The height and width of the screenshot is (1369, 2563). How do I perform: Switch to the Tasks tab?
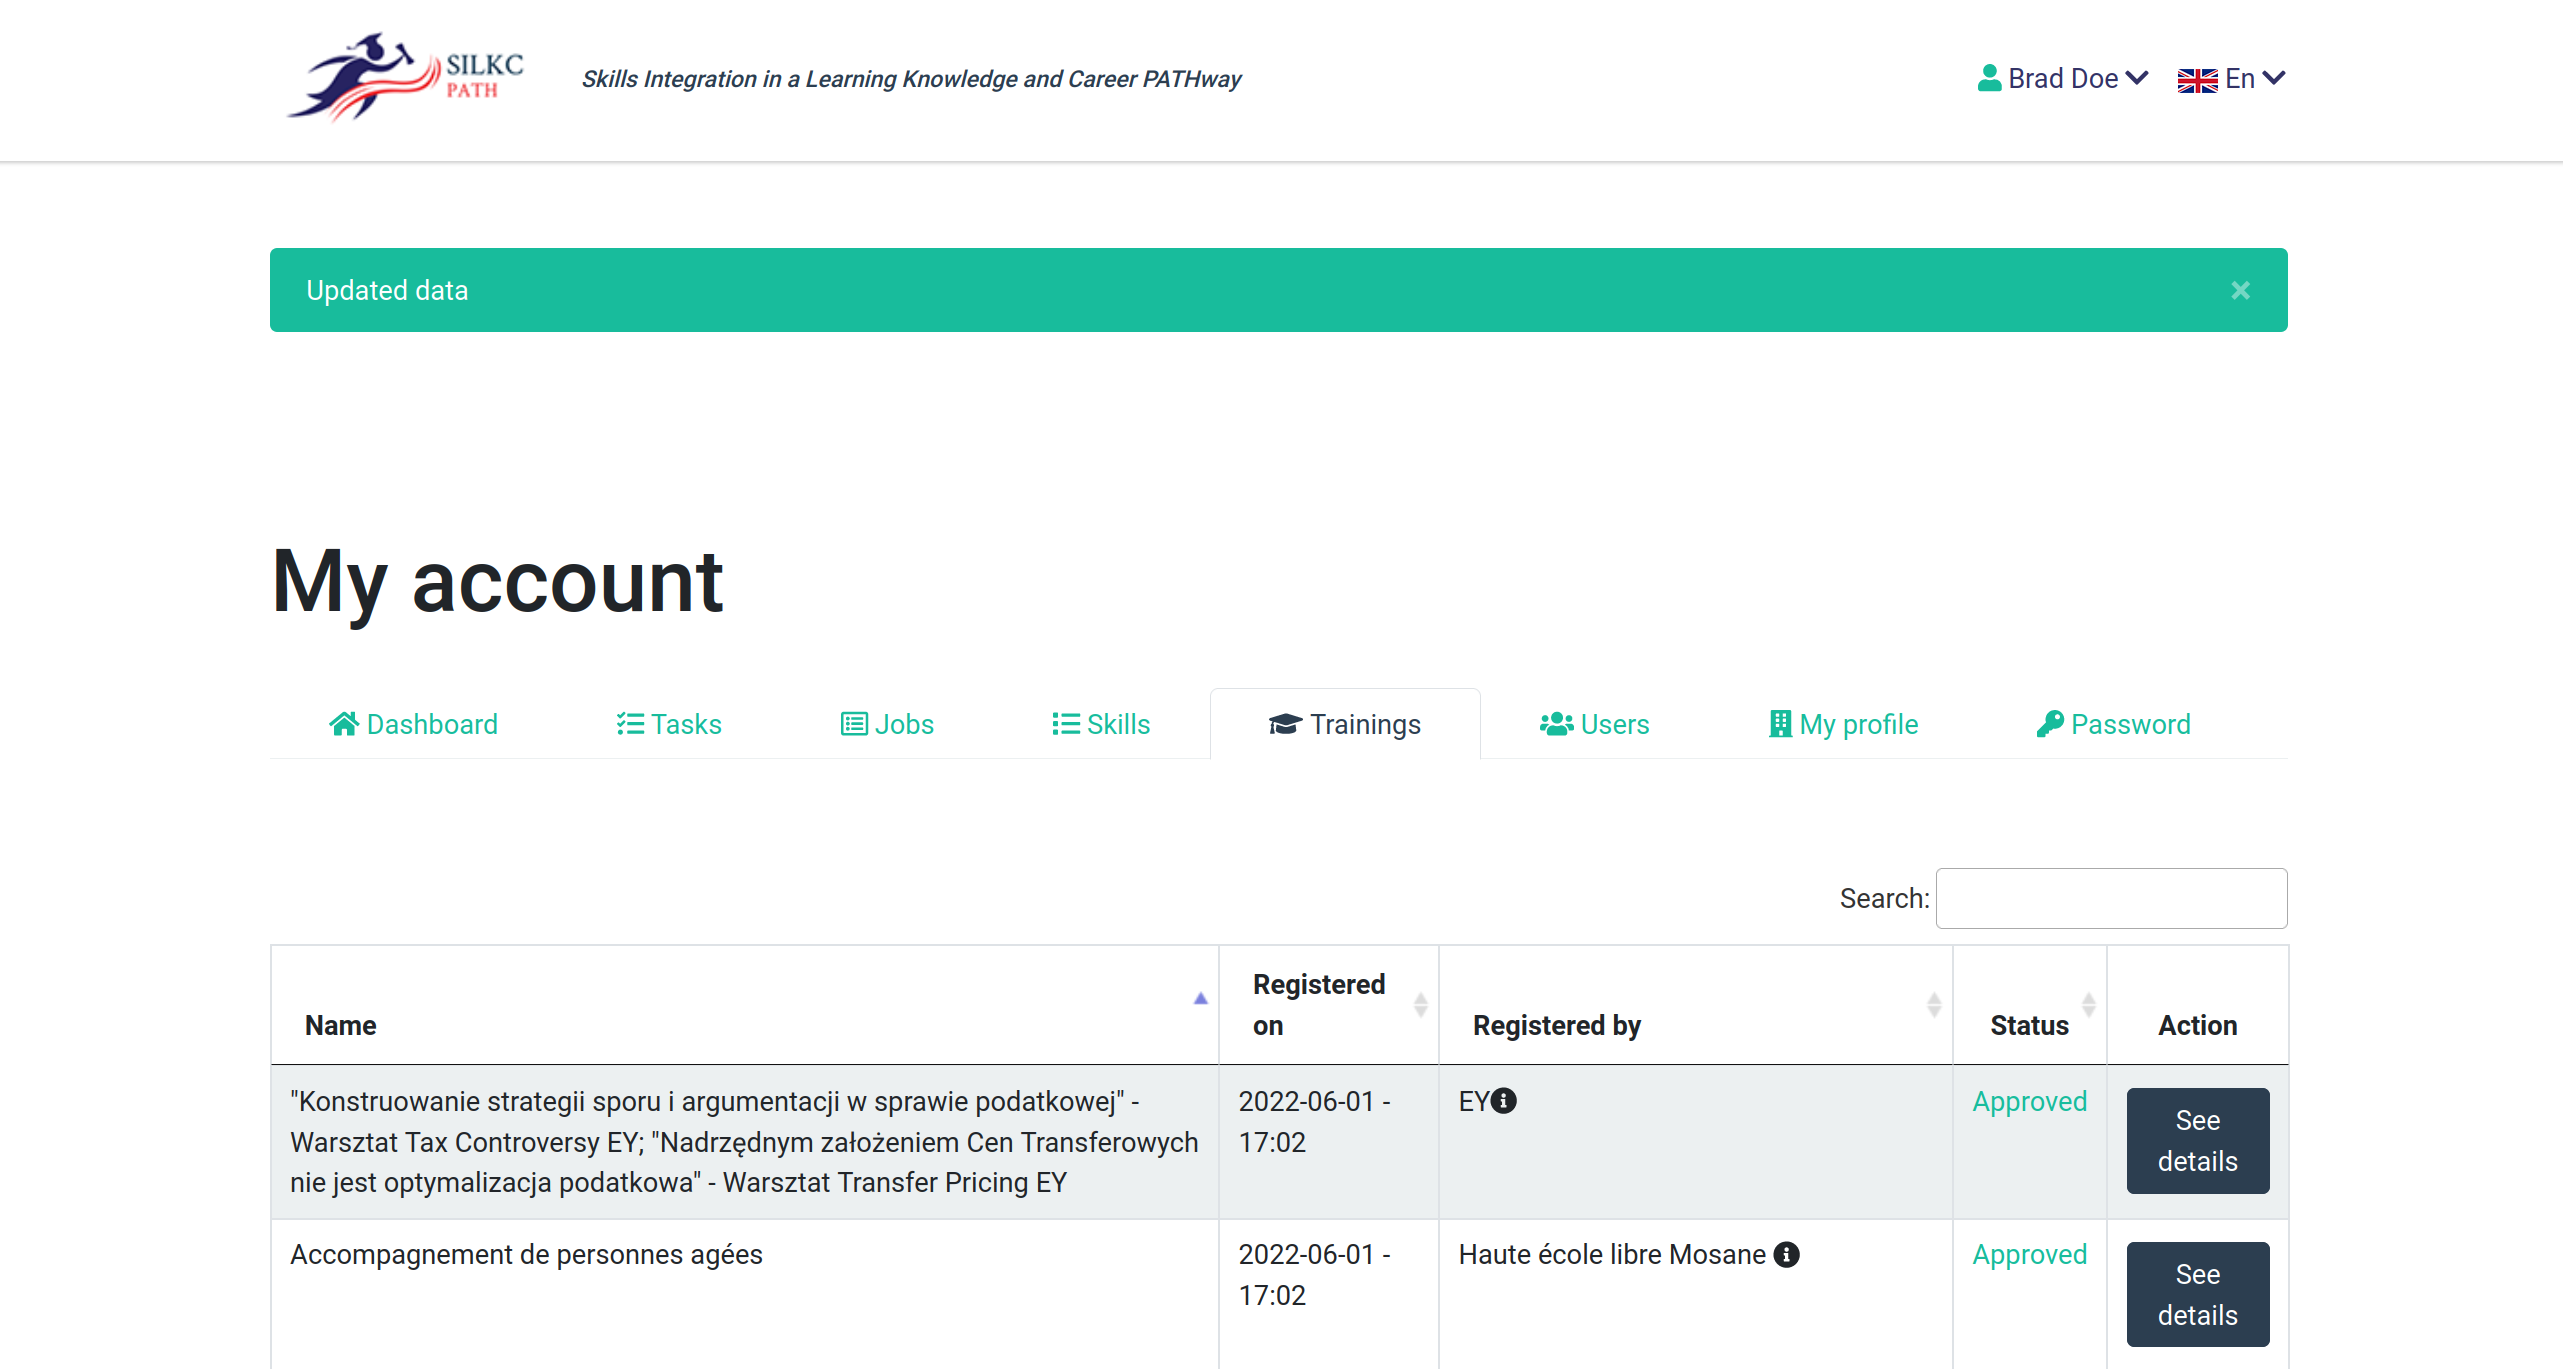pyautogui.click(x=668, y=724)
